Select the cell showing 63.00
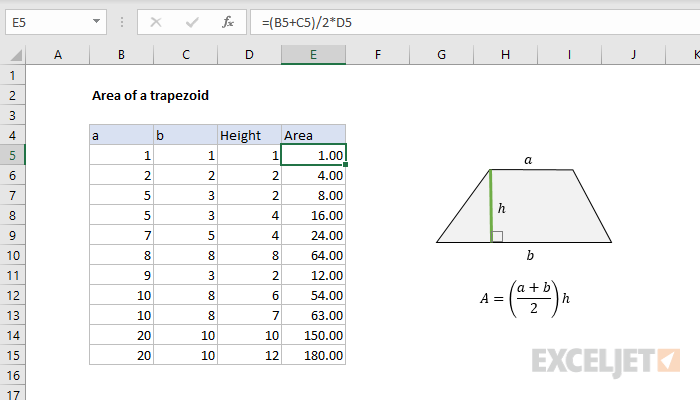700x400 pixels. pyautogui.click(x=313, y=315)
